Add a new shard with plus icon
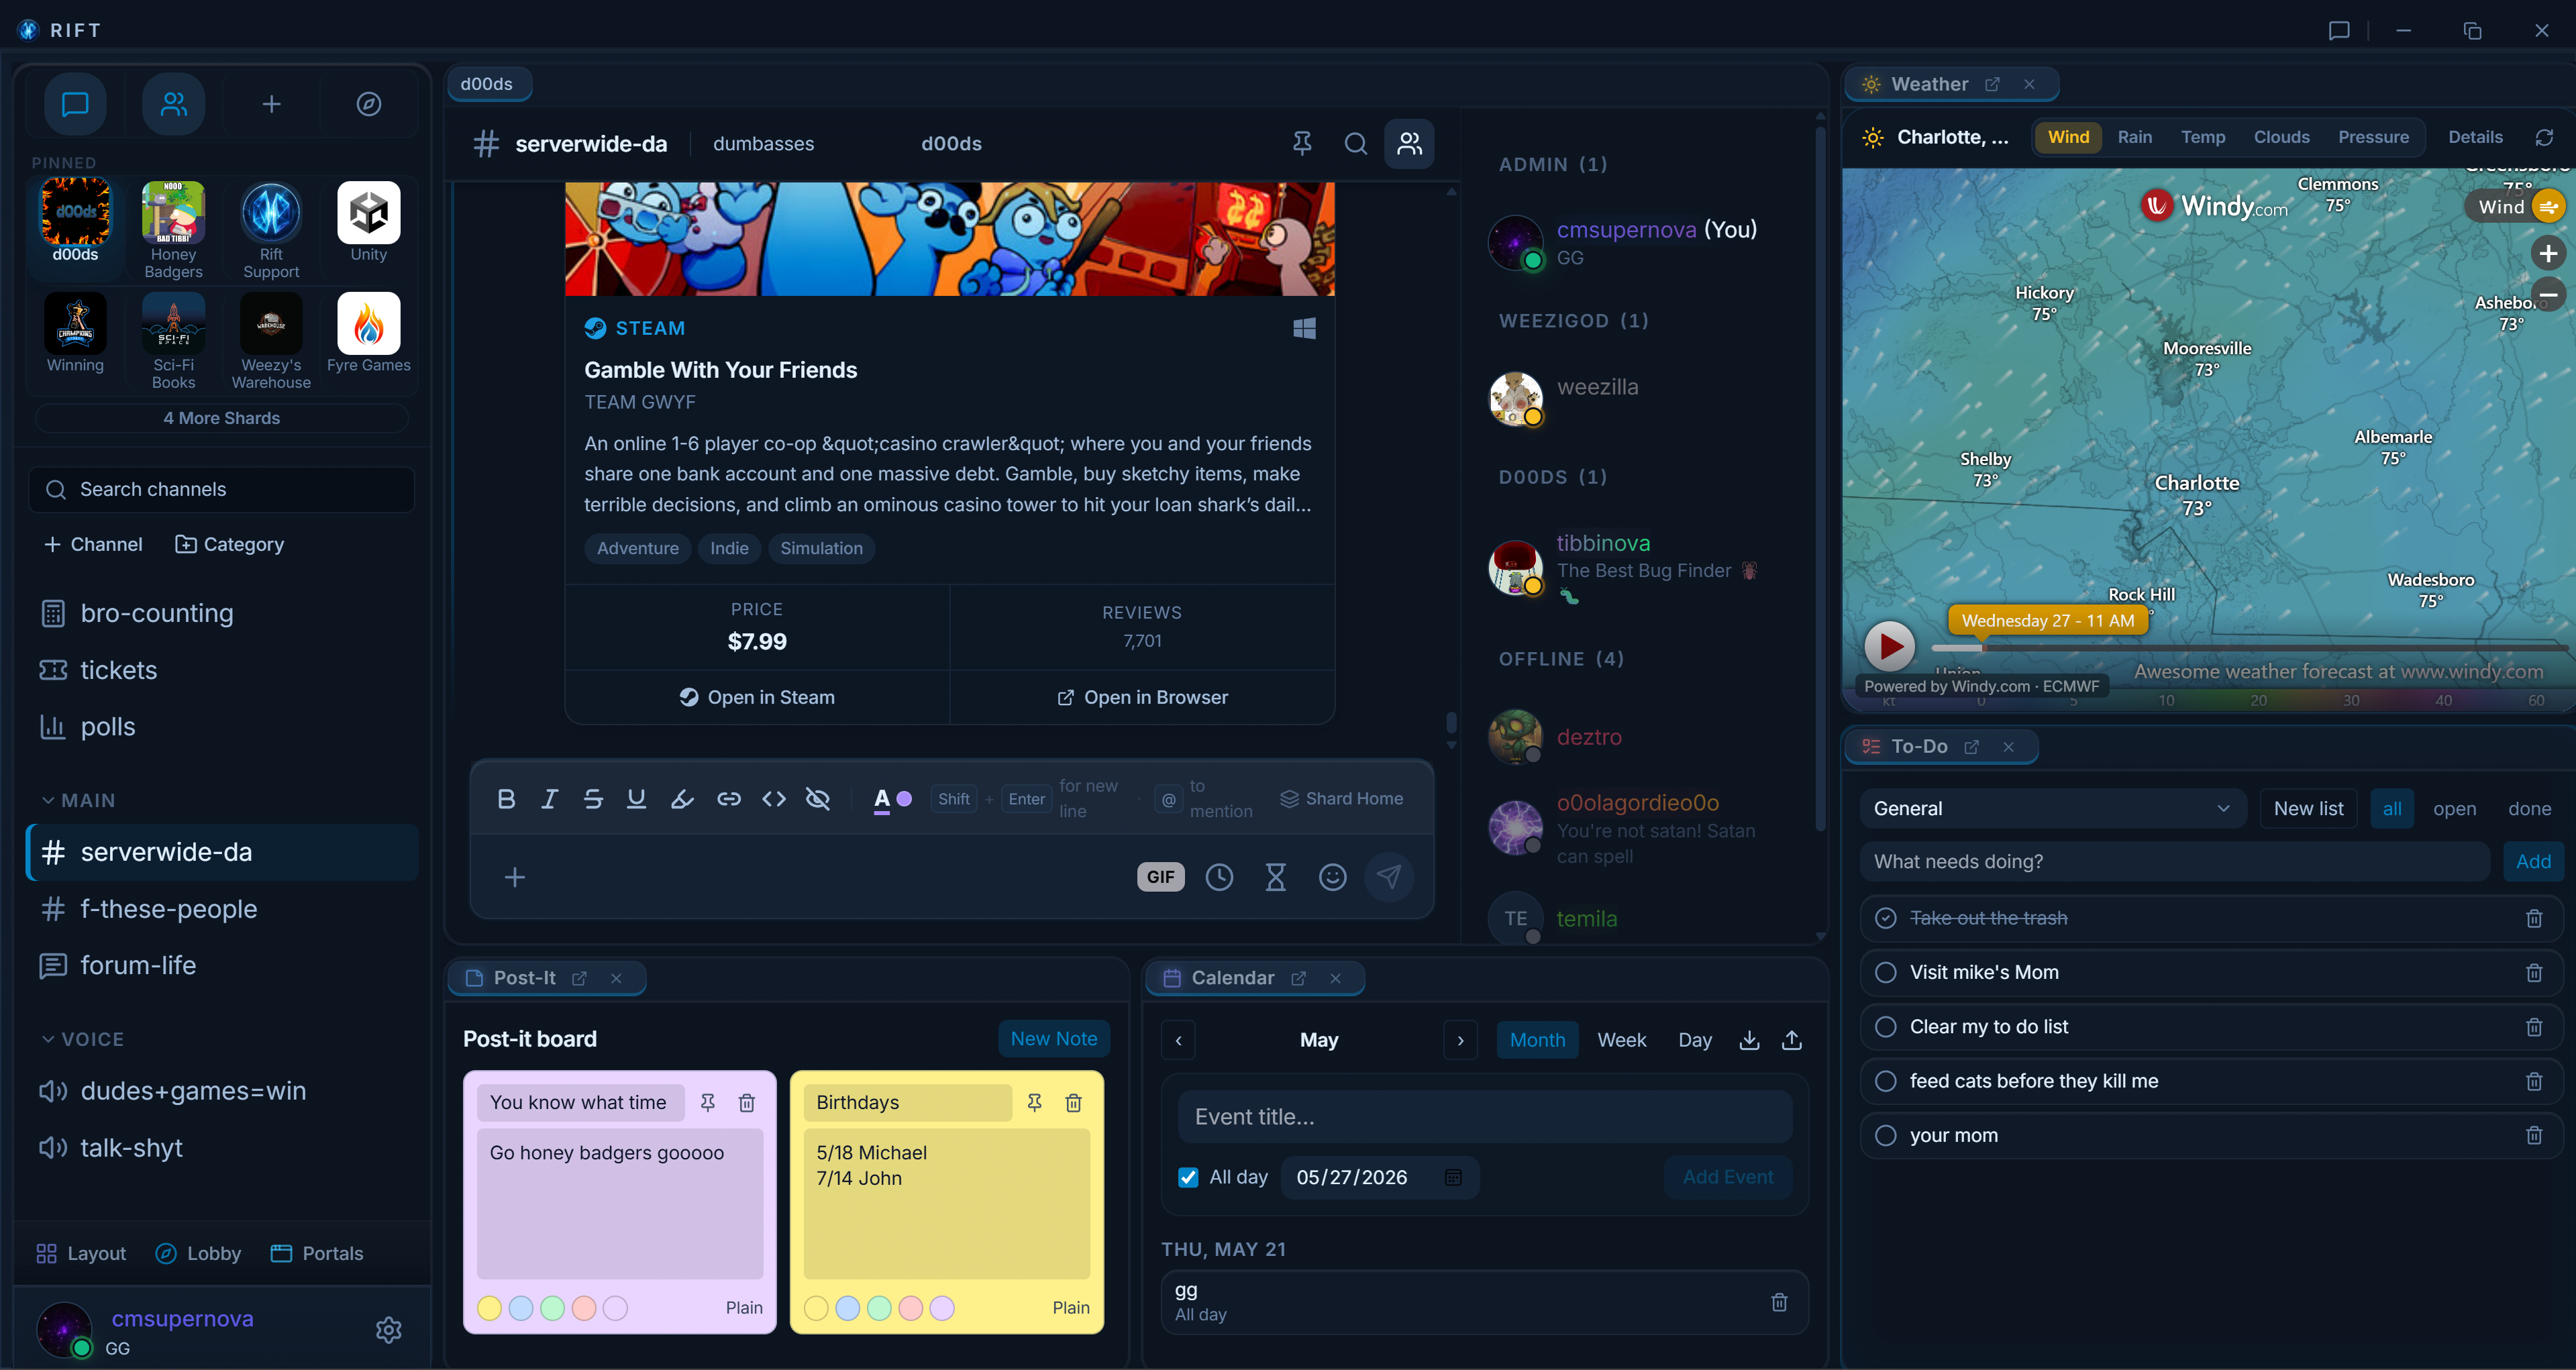Screen dimensions: 2576x1370 [271, 104]
